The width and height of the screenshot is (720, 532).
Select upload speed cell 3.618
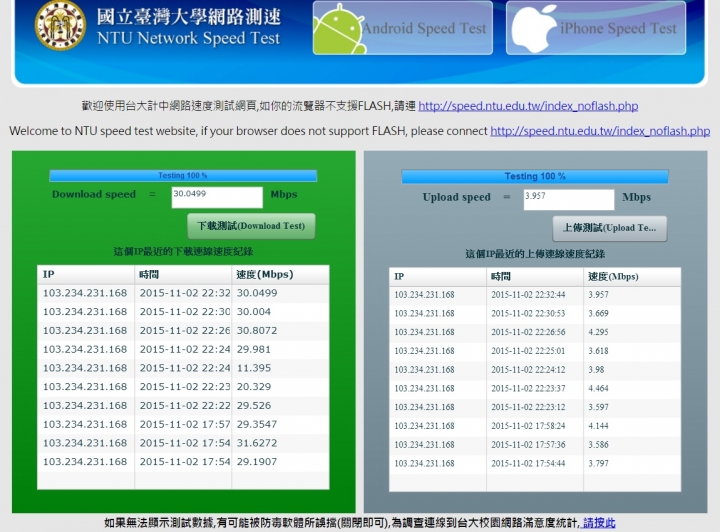click(632, 352)
